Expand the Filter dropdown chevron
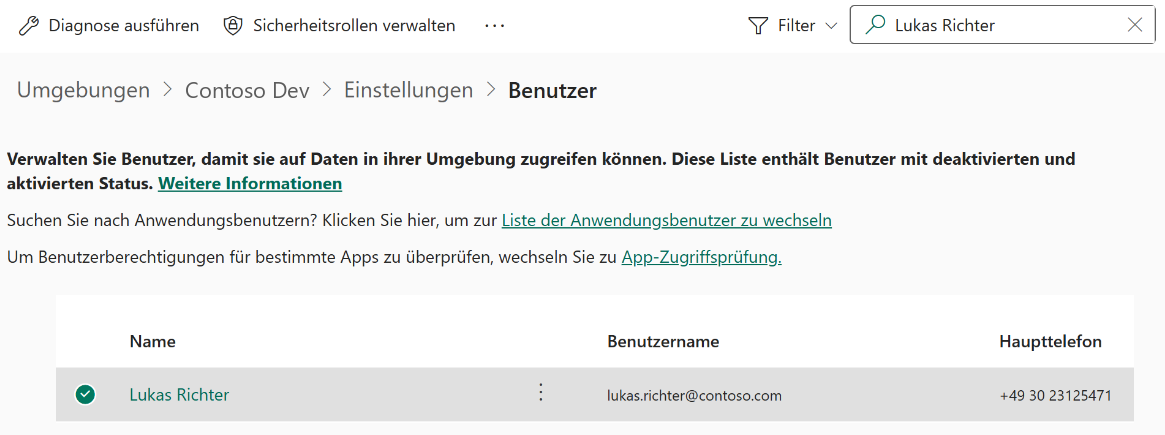Image resolution: width=1165 pixels, height=435 pixels. pyautogui.click(x=831, y=26)
